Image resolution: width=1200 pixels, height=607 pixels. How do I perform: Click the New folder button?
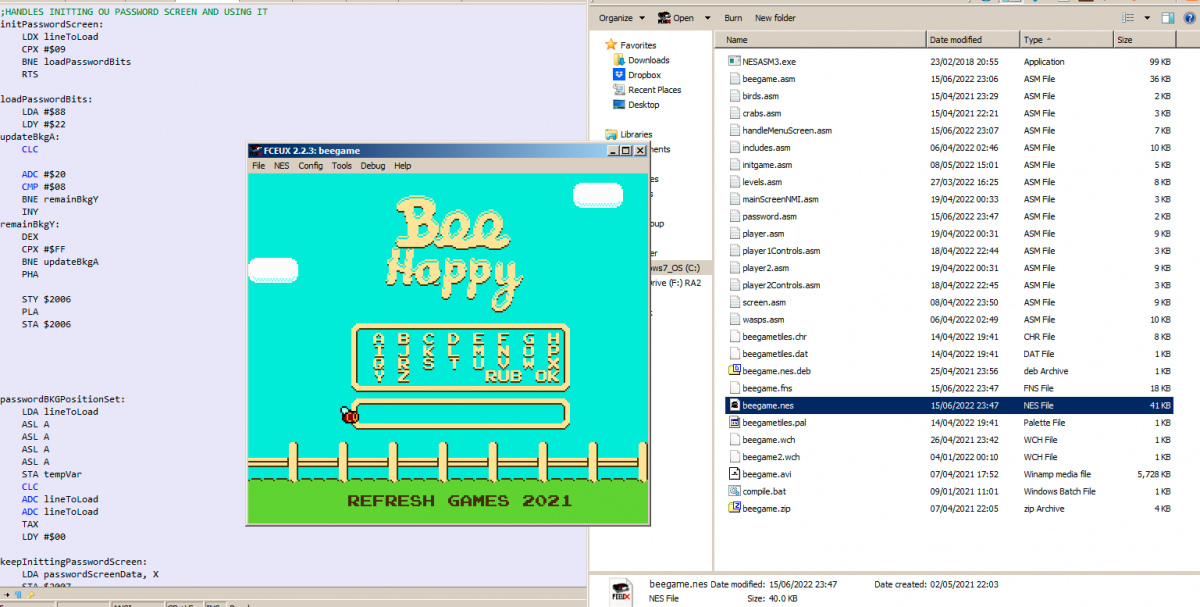tap(777, 17)
